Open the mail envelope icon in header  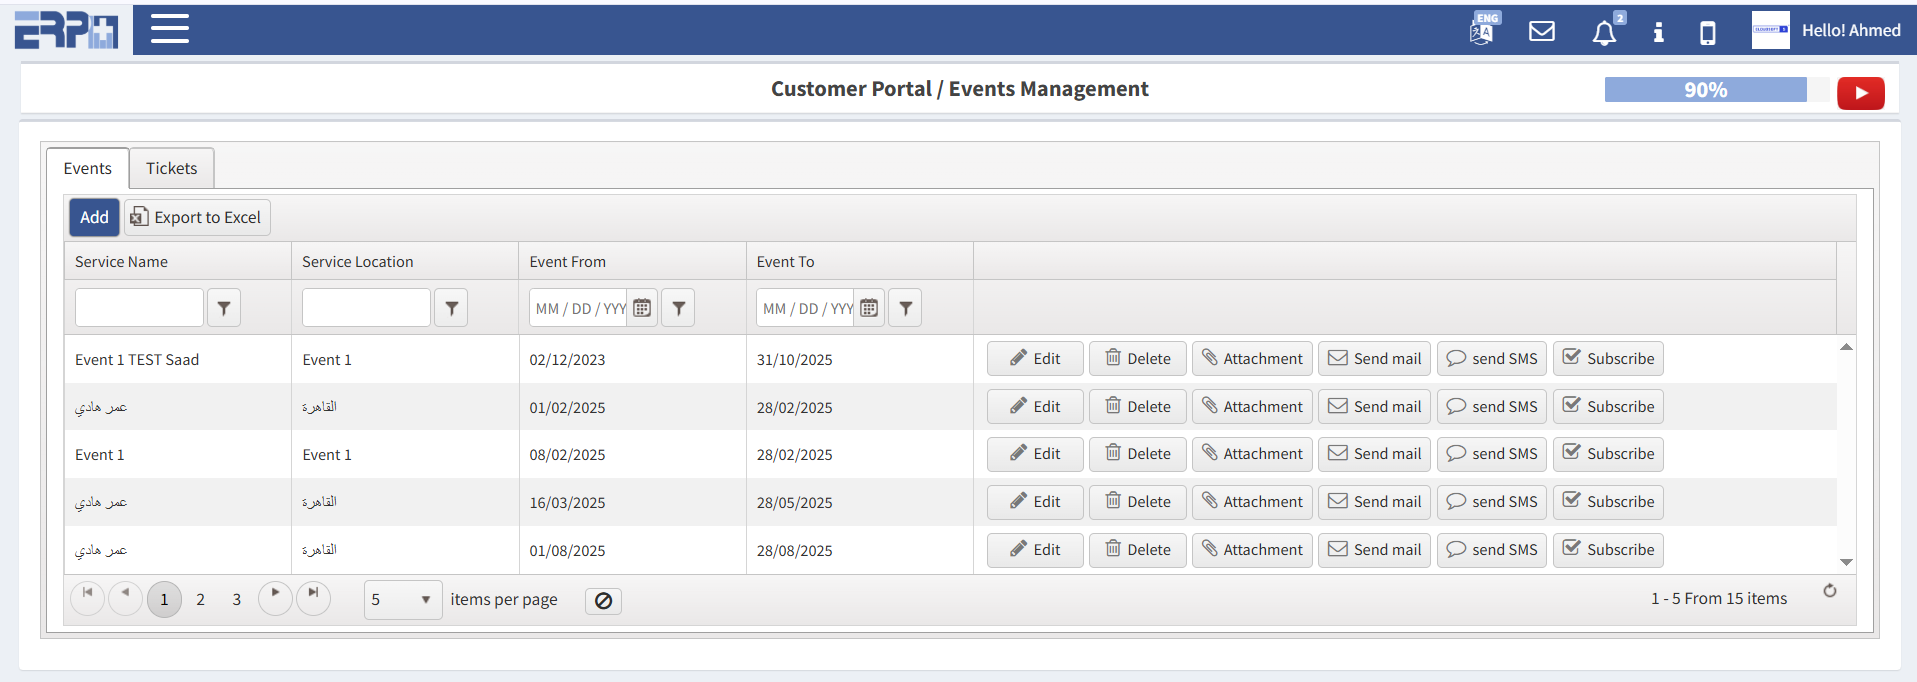point(1542,31)
